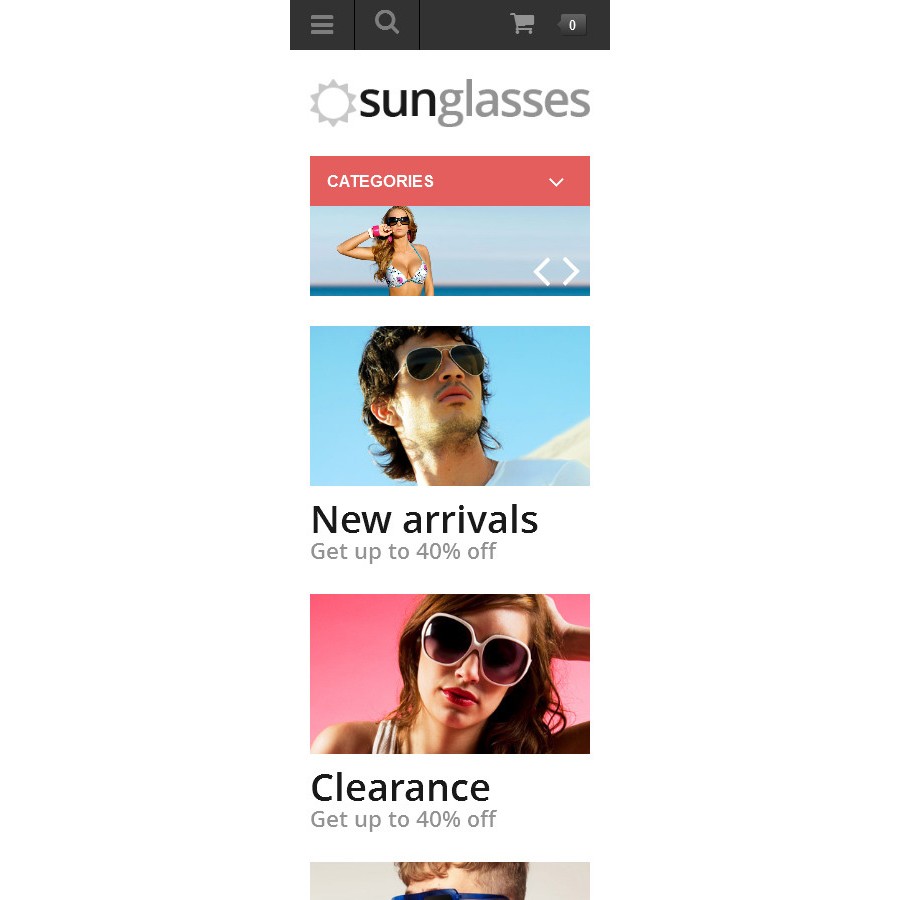Click the cart item count badge
The image size is (900, 900).
[572, 25]
